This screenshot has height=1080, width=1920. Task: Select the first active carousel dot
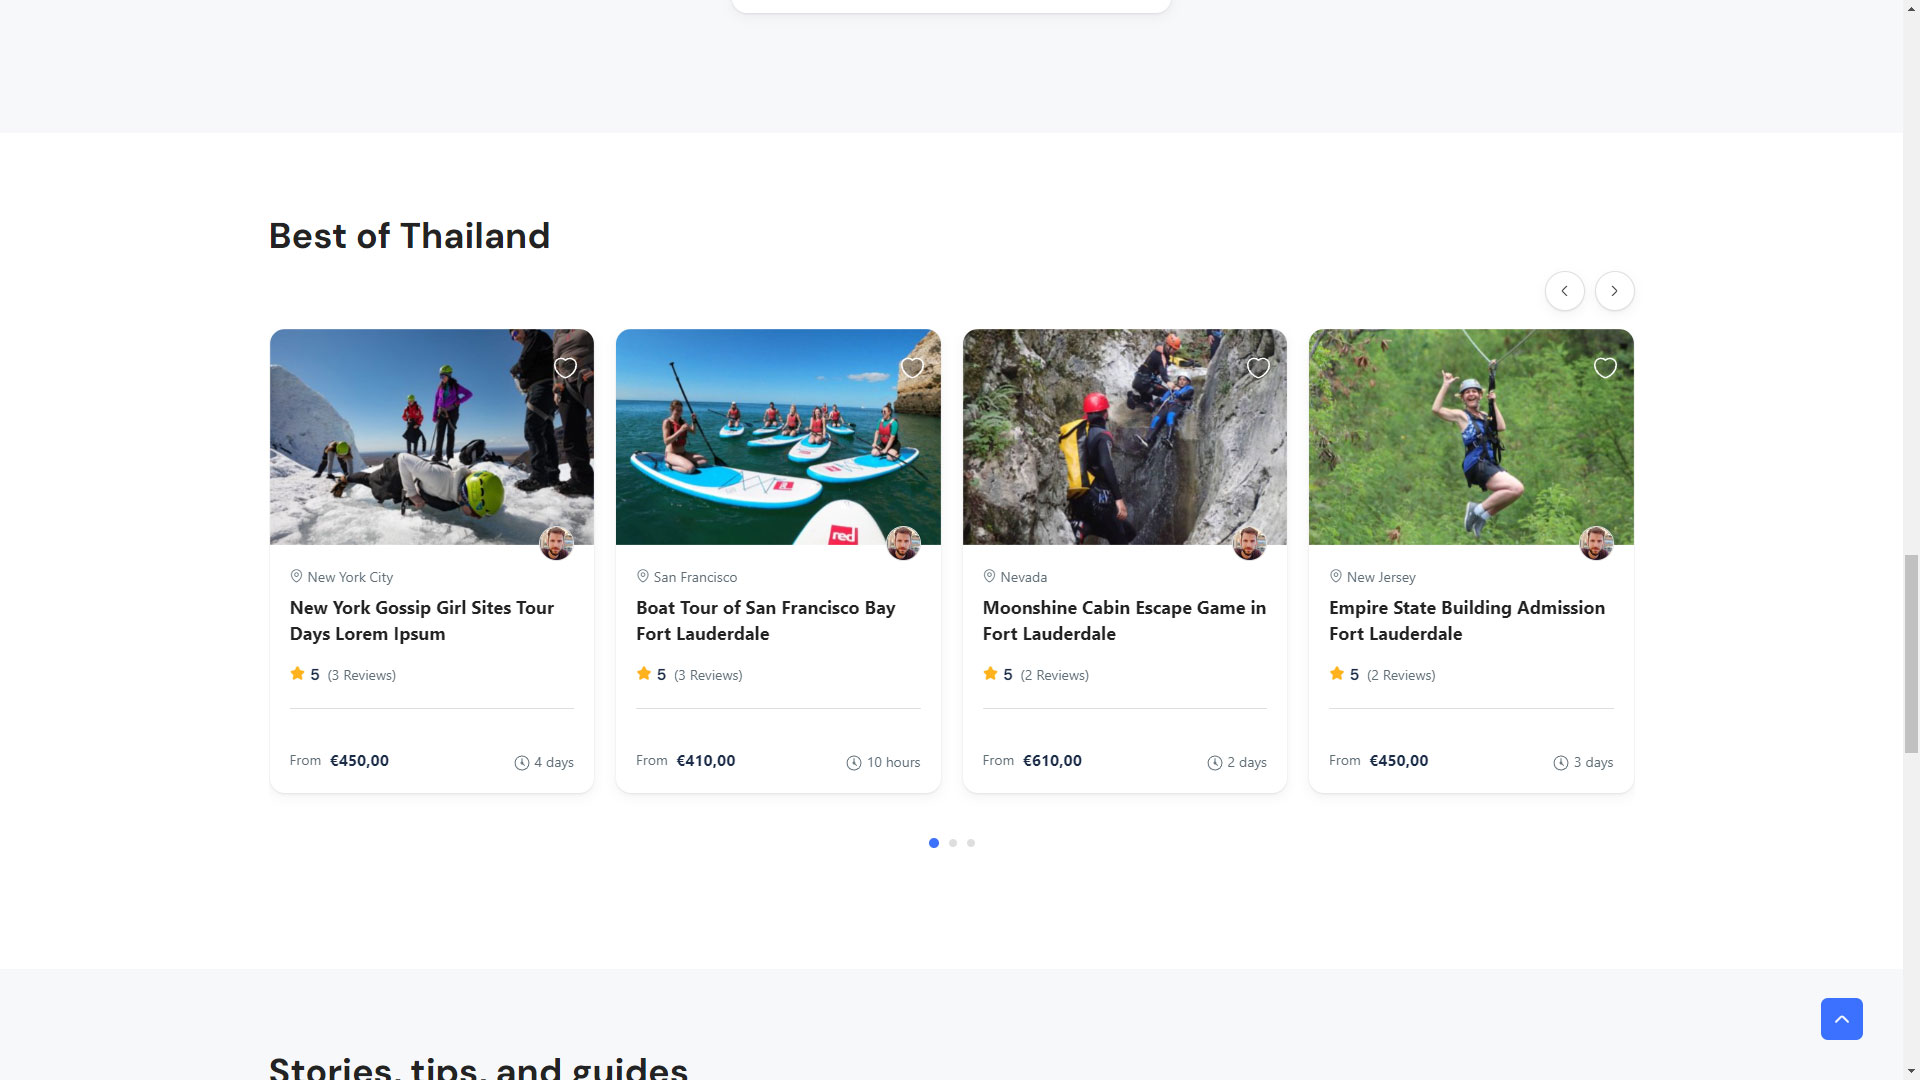[934, 843]
